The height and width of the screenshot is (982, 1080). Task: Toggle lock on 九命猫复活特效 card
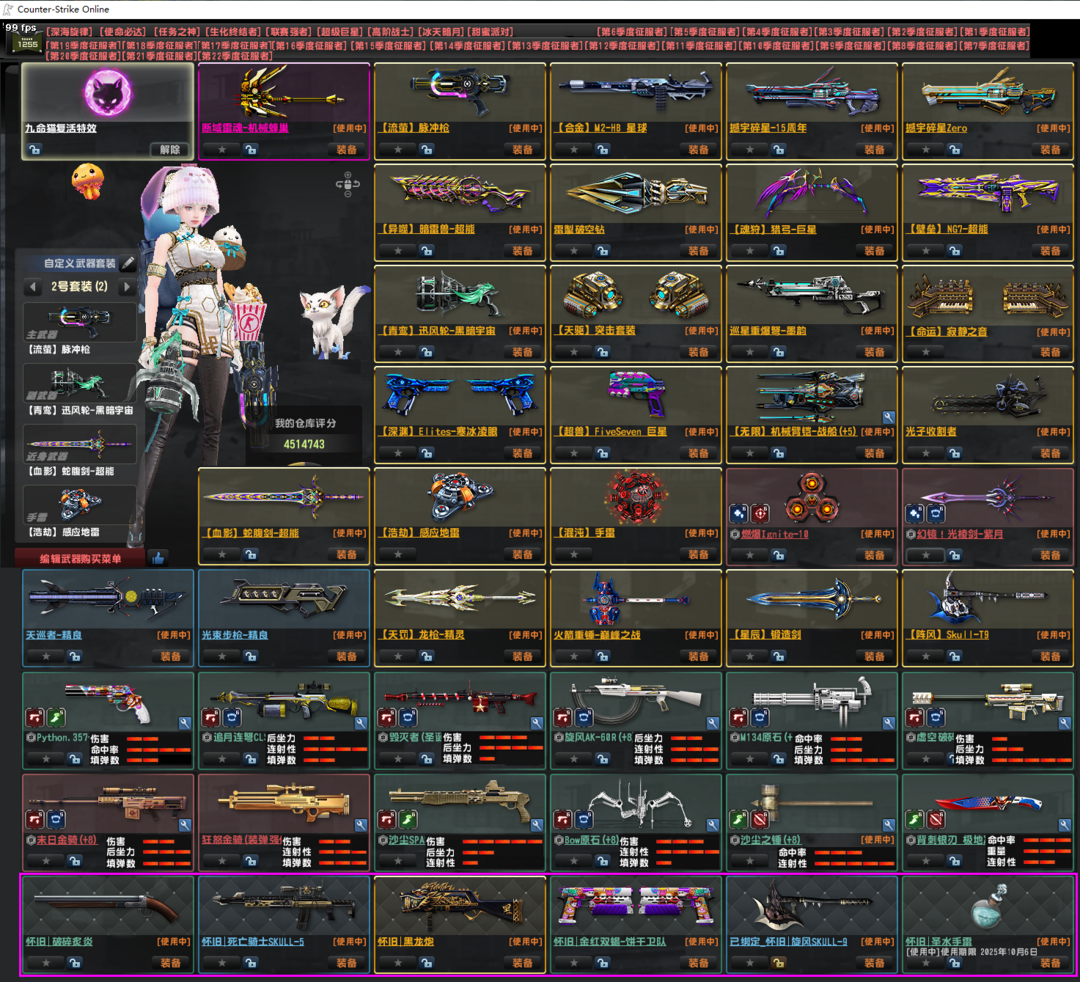tap(34, 149)
